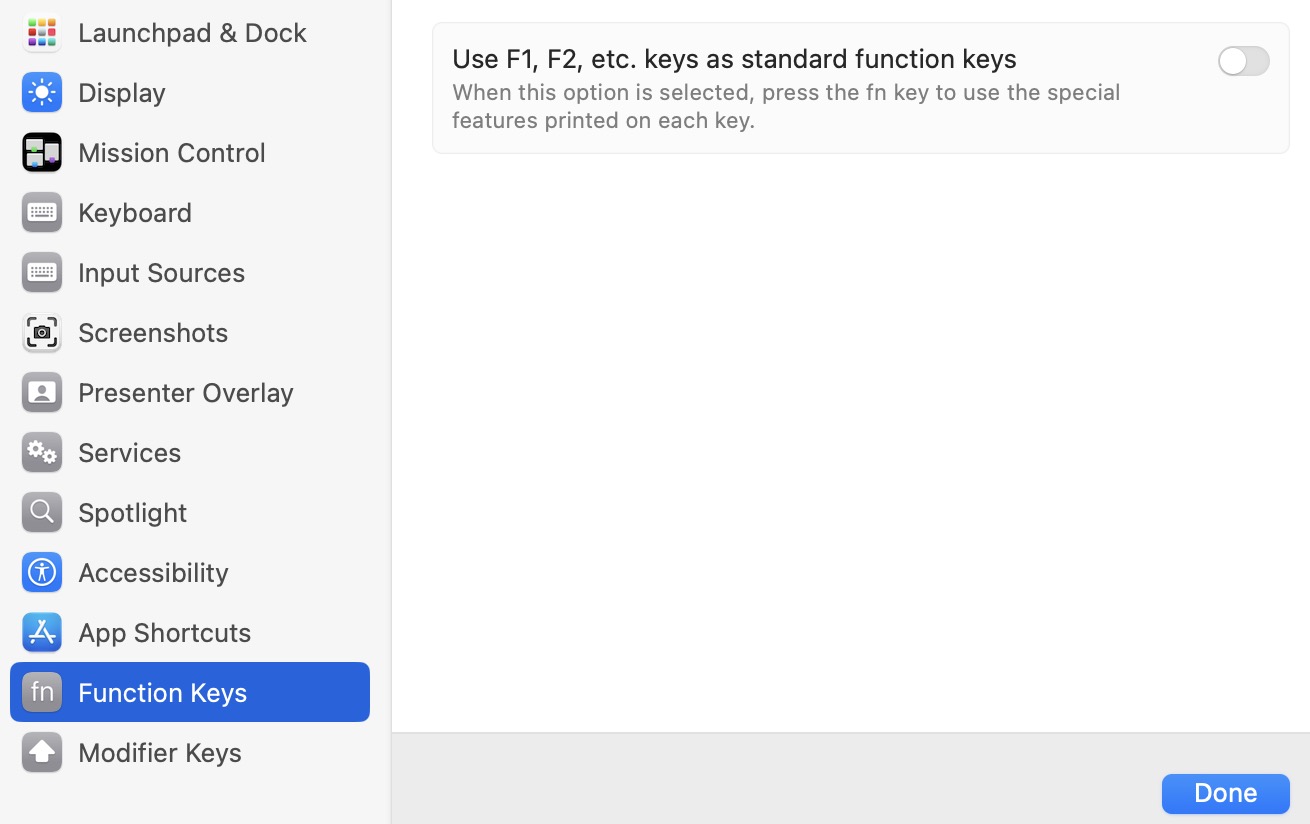Image resolution: width=1310 pixels, height=824 pixels.
Task: Enable standard function keys toggle
Action: pyautogui.click(x=1243, y=61)
